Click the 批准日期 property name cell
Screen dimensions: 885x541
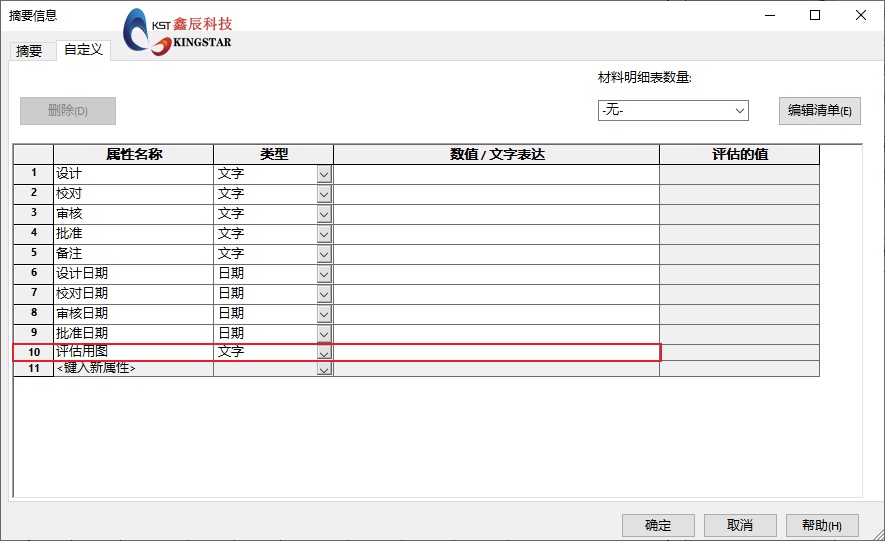click(x=133, y=333)
